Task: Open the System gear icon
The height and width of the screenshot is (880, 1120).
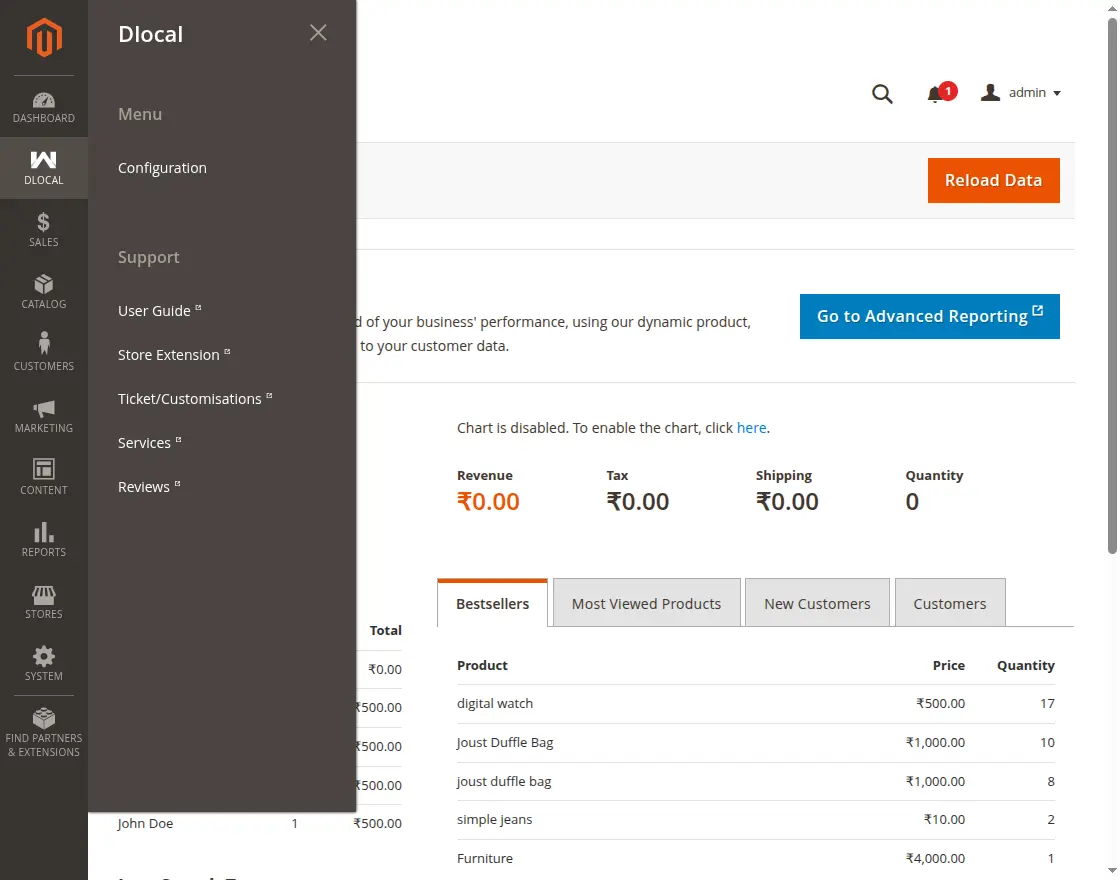Action: (43, 663)
